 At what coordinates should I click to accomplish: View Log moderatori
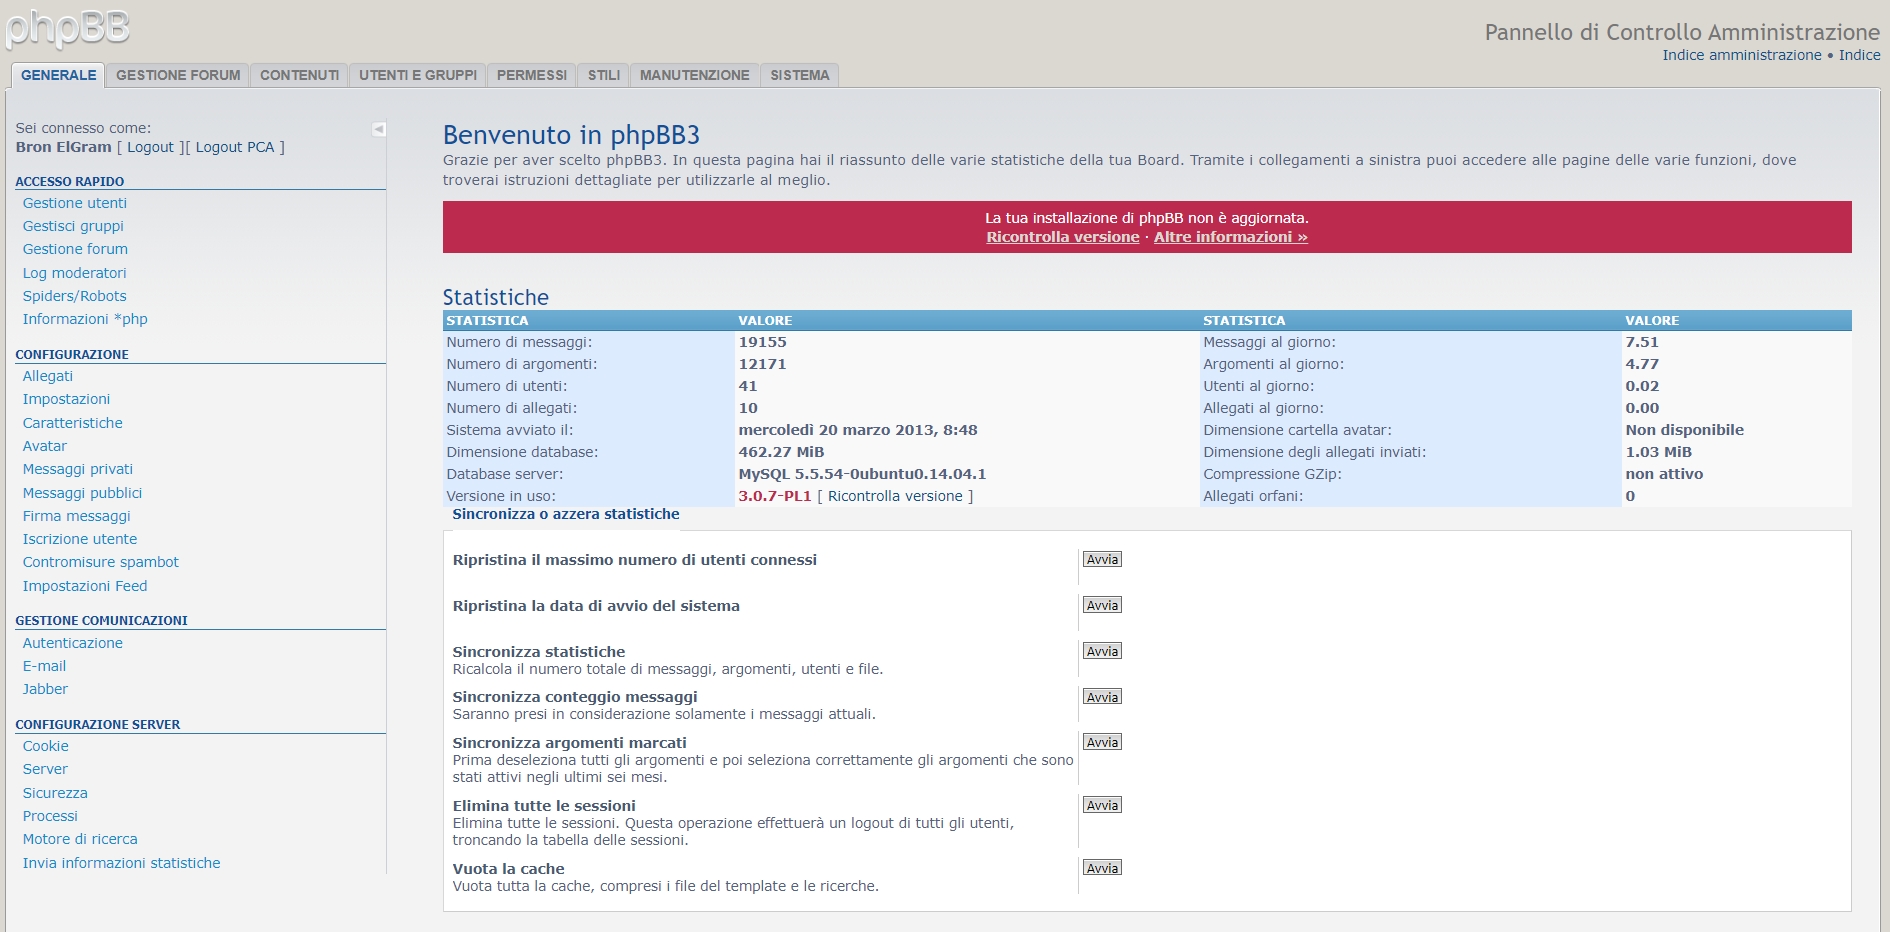coord(75,273)
